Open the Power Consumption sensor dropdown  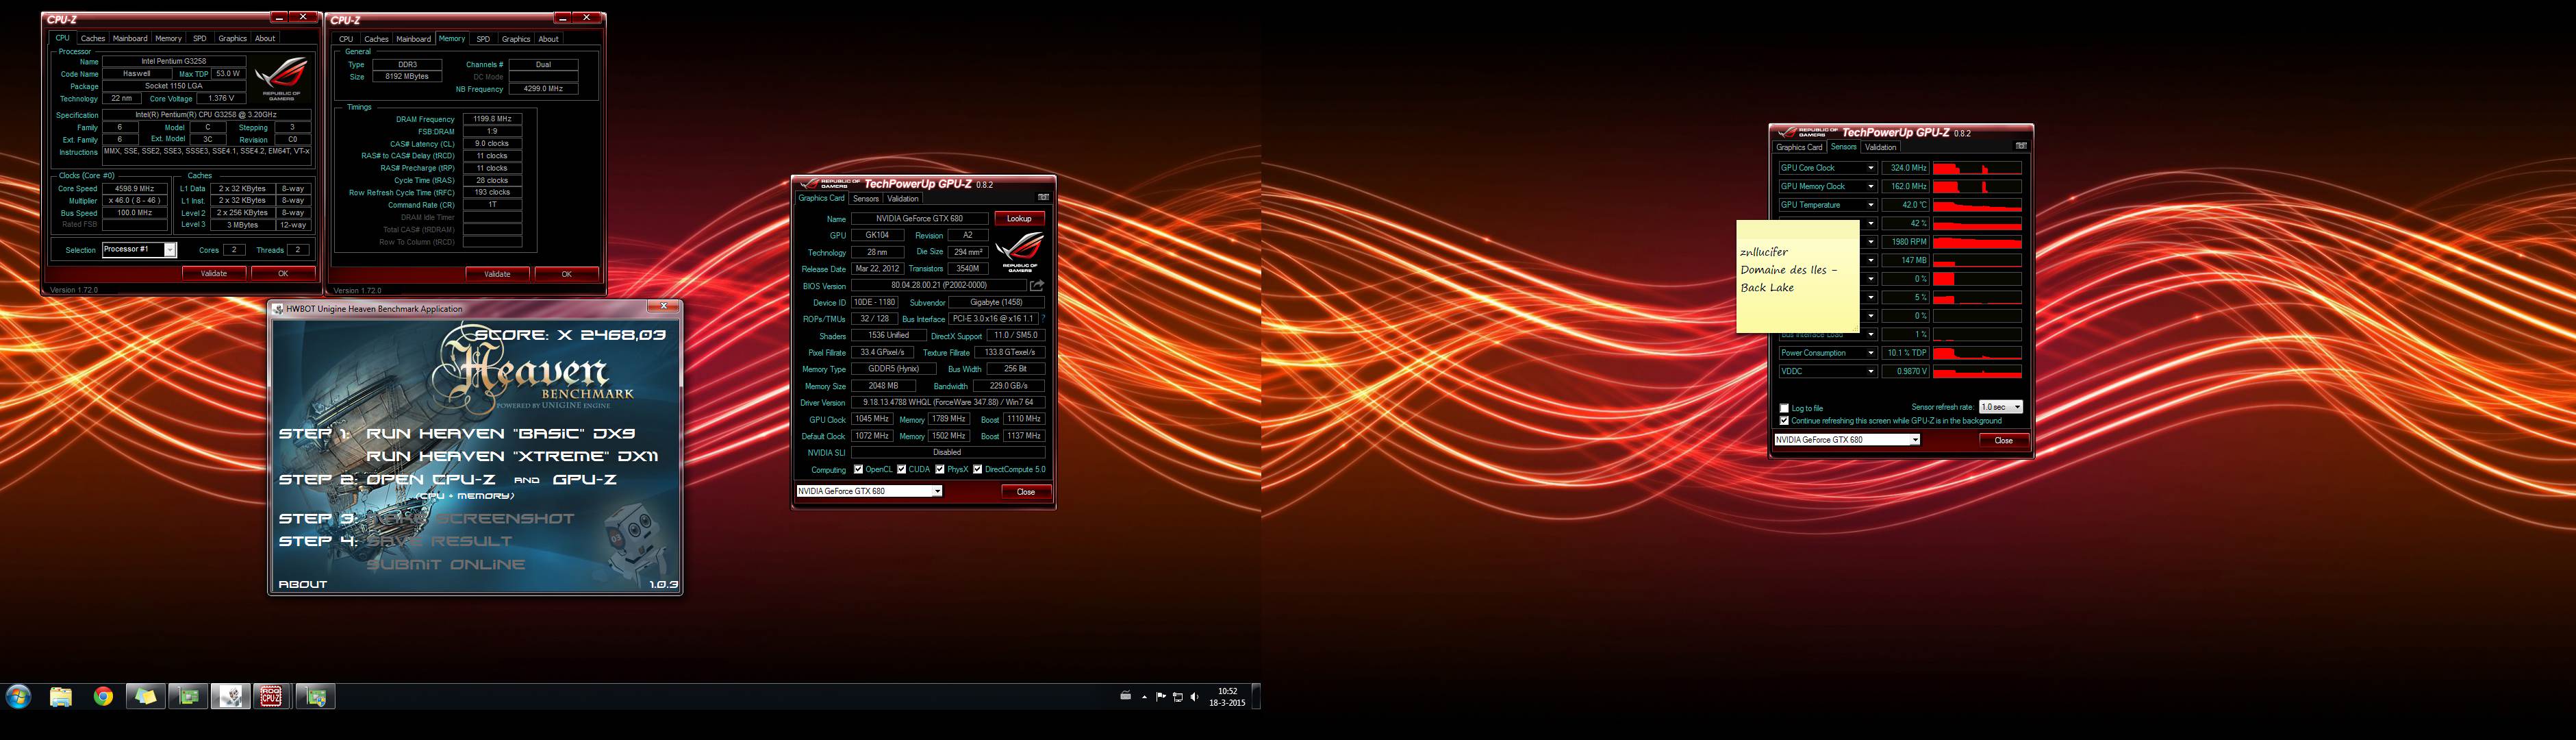[1871, 353]
